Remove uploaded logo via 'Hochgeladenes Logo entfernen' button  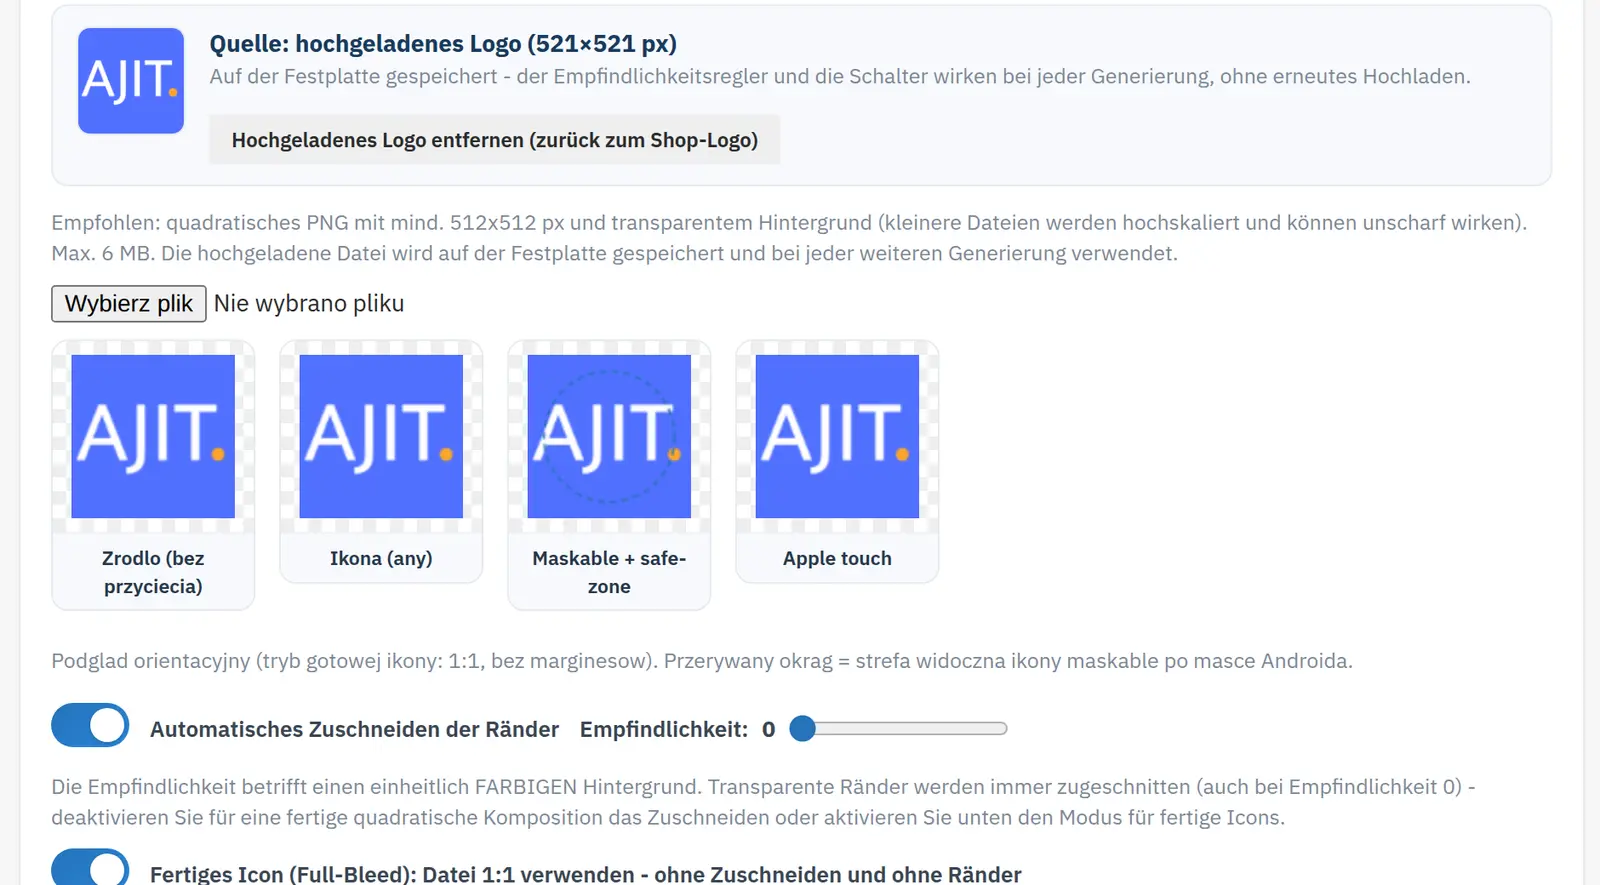coord(495,140)
